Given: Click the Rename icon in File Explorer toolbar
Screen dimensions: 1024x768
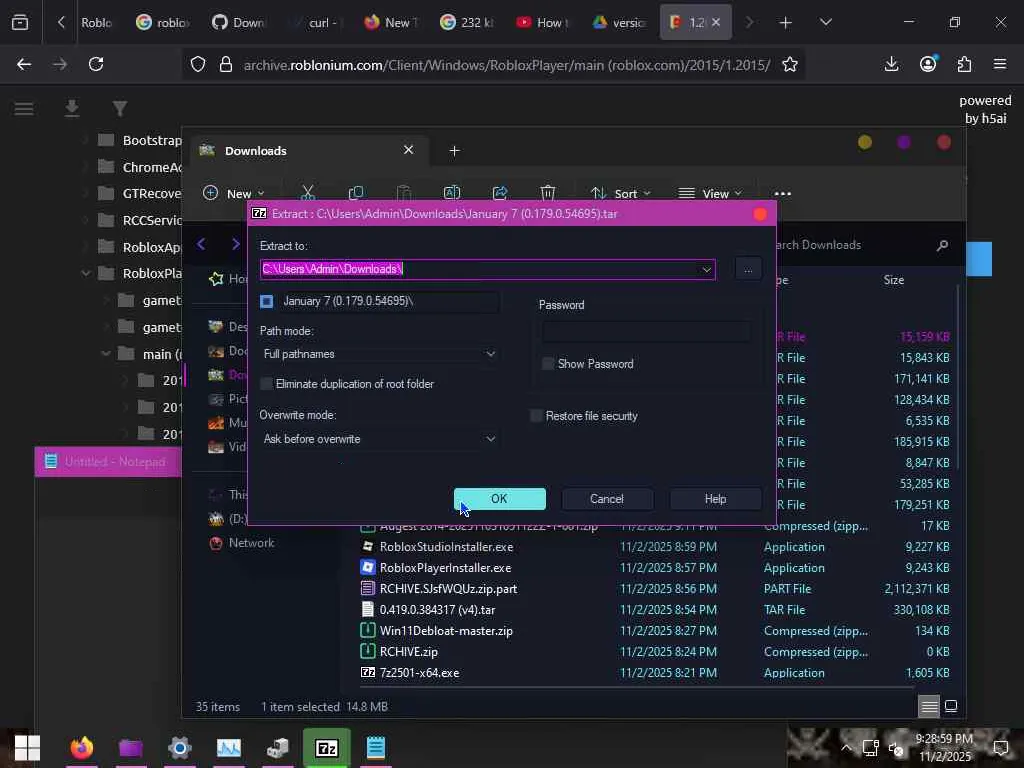Looking at the screenshot, I should click(452, 193).
